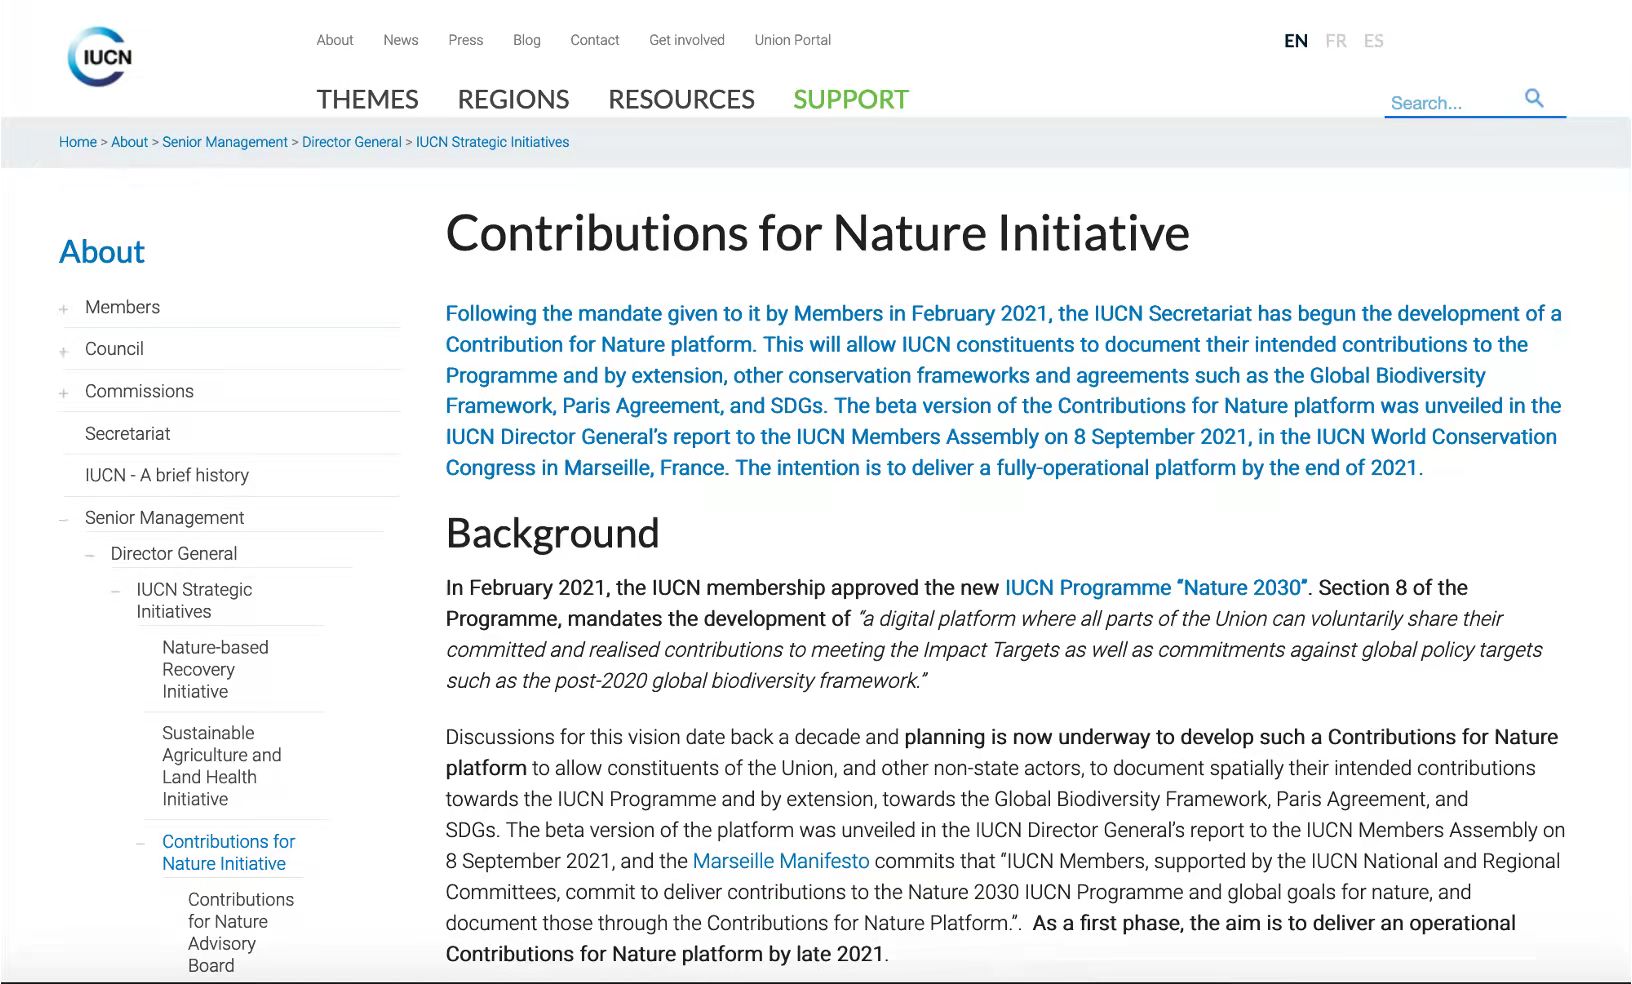
Task: Go to Home in breadcrumb
Action: (77, 142)
